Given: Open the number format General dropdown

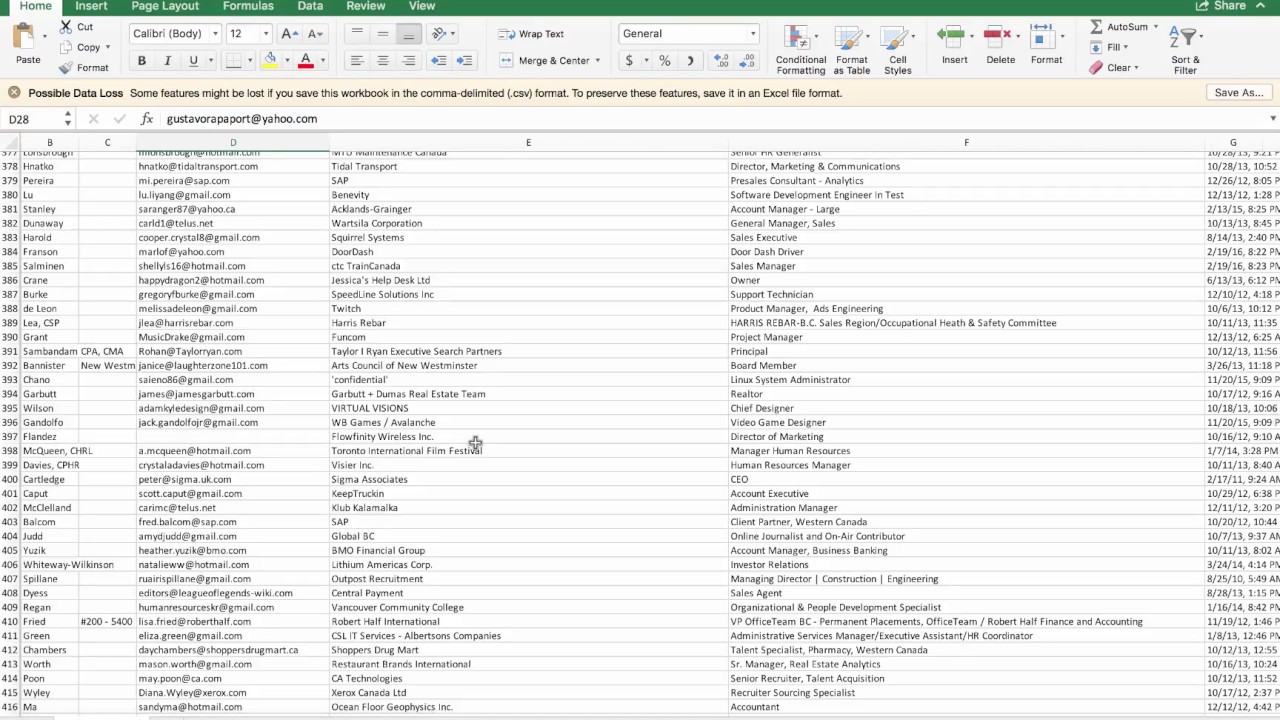Looking at the screenshot, I should coord(753,34).
